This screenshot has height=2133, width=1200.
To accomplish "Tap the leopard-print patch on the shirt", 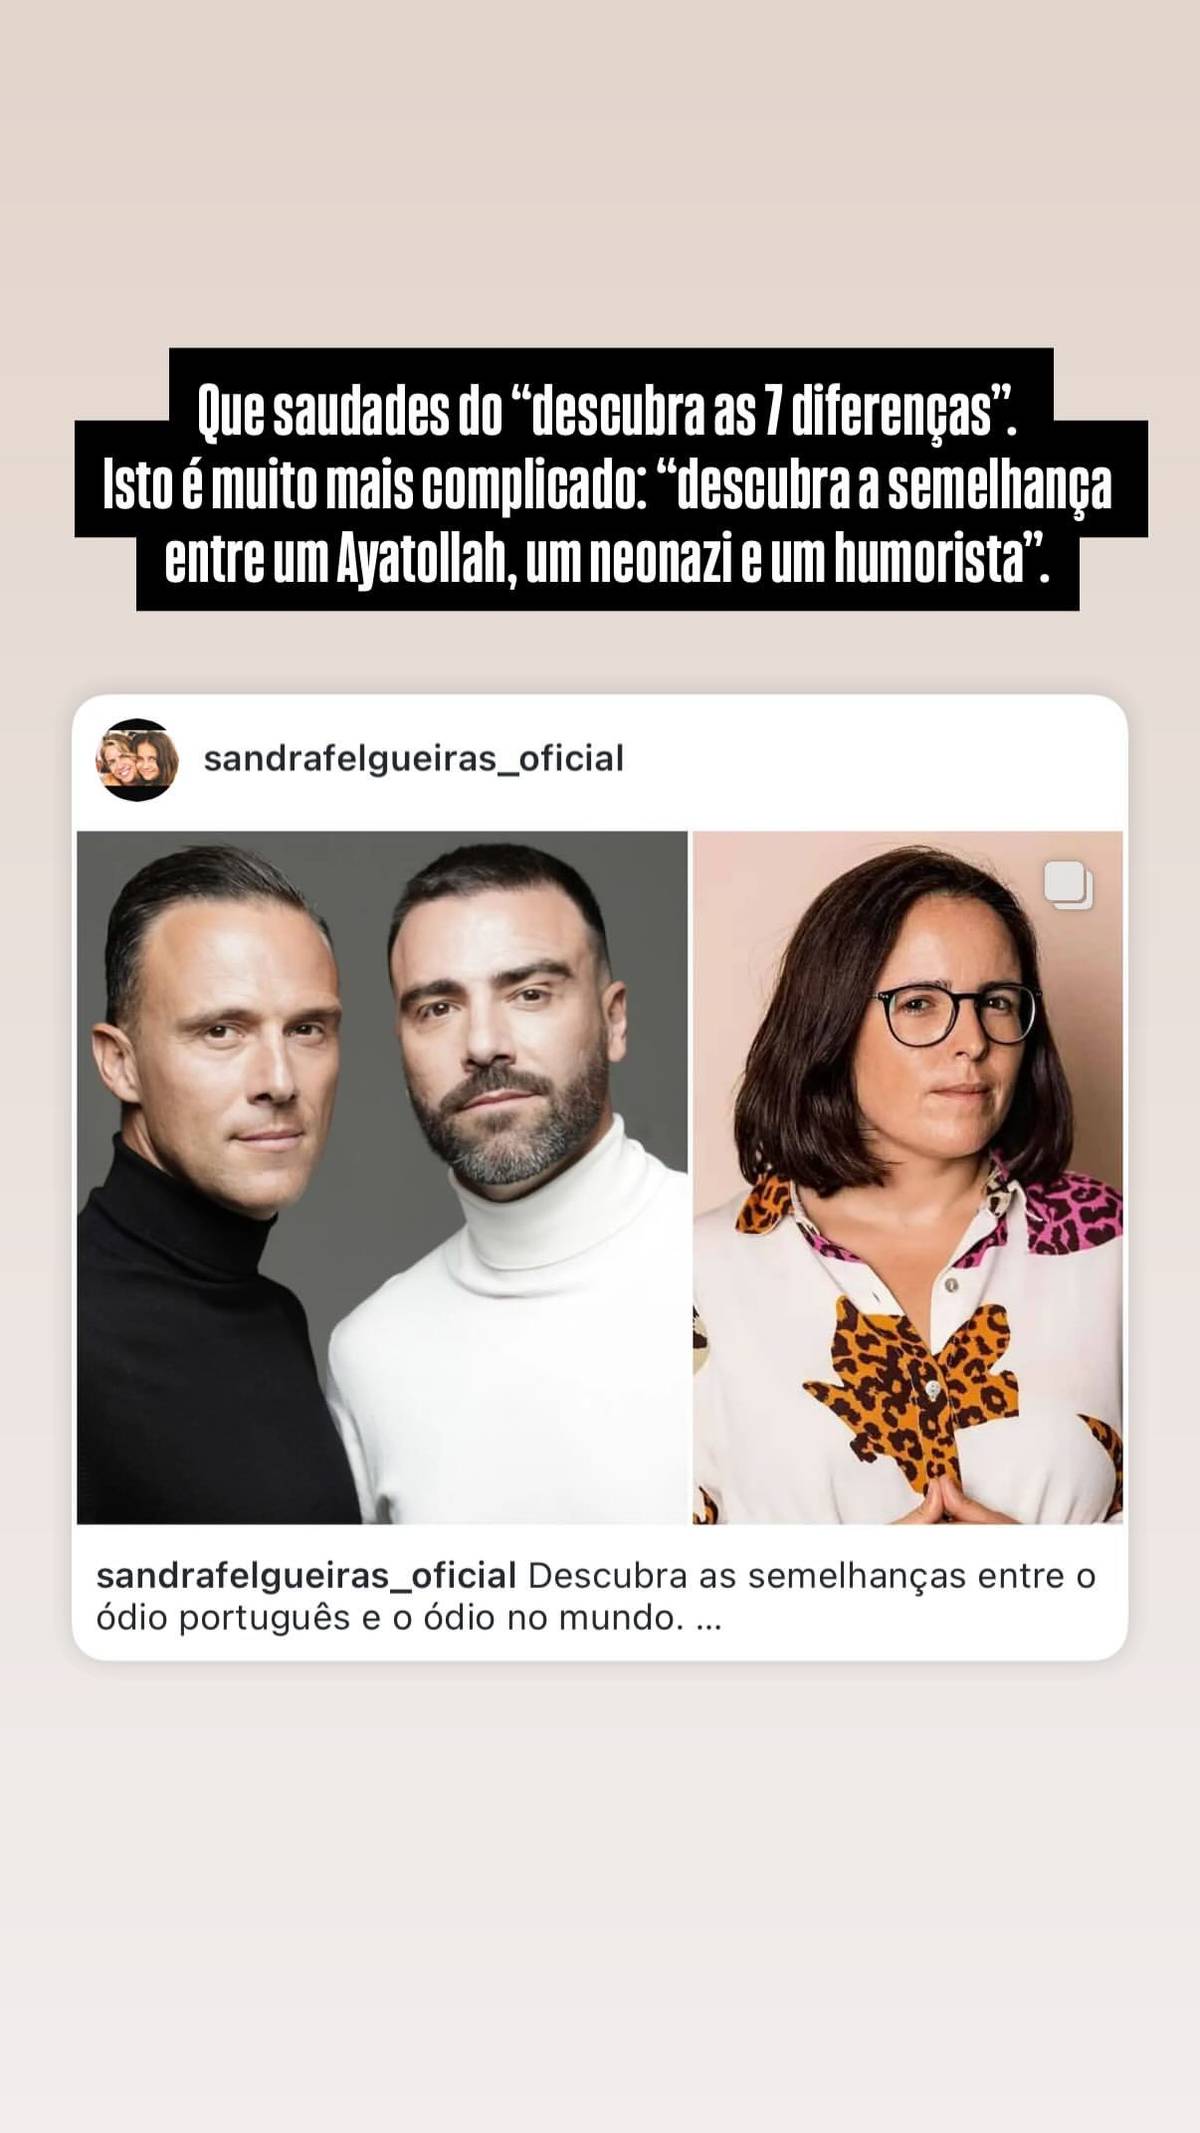I will pyautogui.click(x=908, y=1378).
